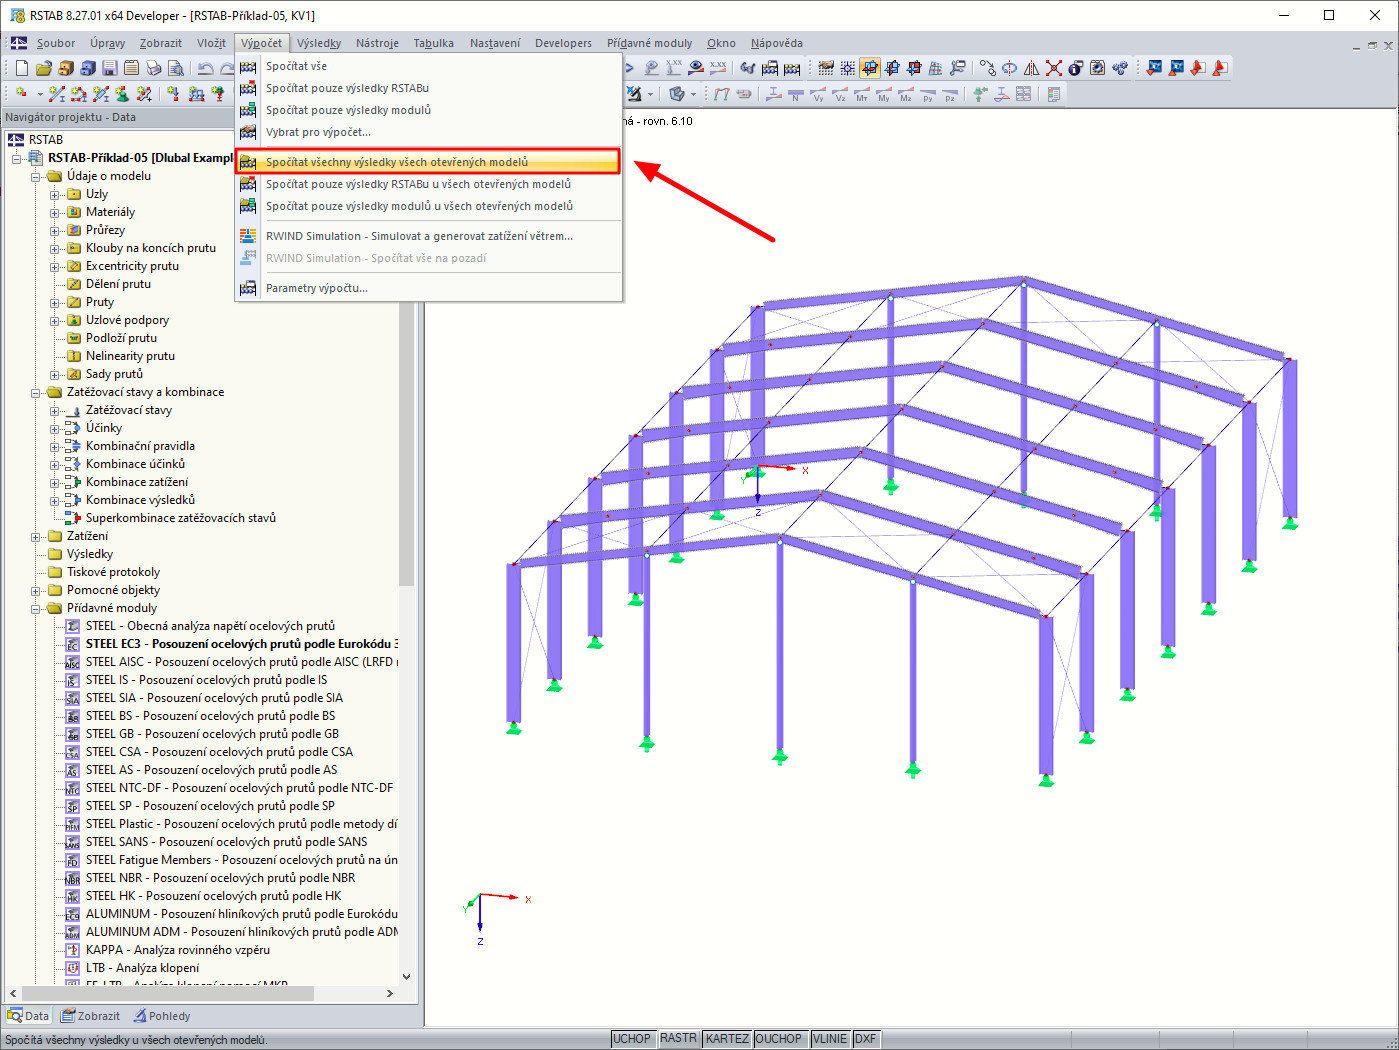The height and width of the screenshot is (1050, 1399).
Task: Toggle the Vz shear force diagram button
Action: [x=840, y=94]
